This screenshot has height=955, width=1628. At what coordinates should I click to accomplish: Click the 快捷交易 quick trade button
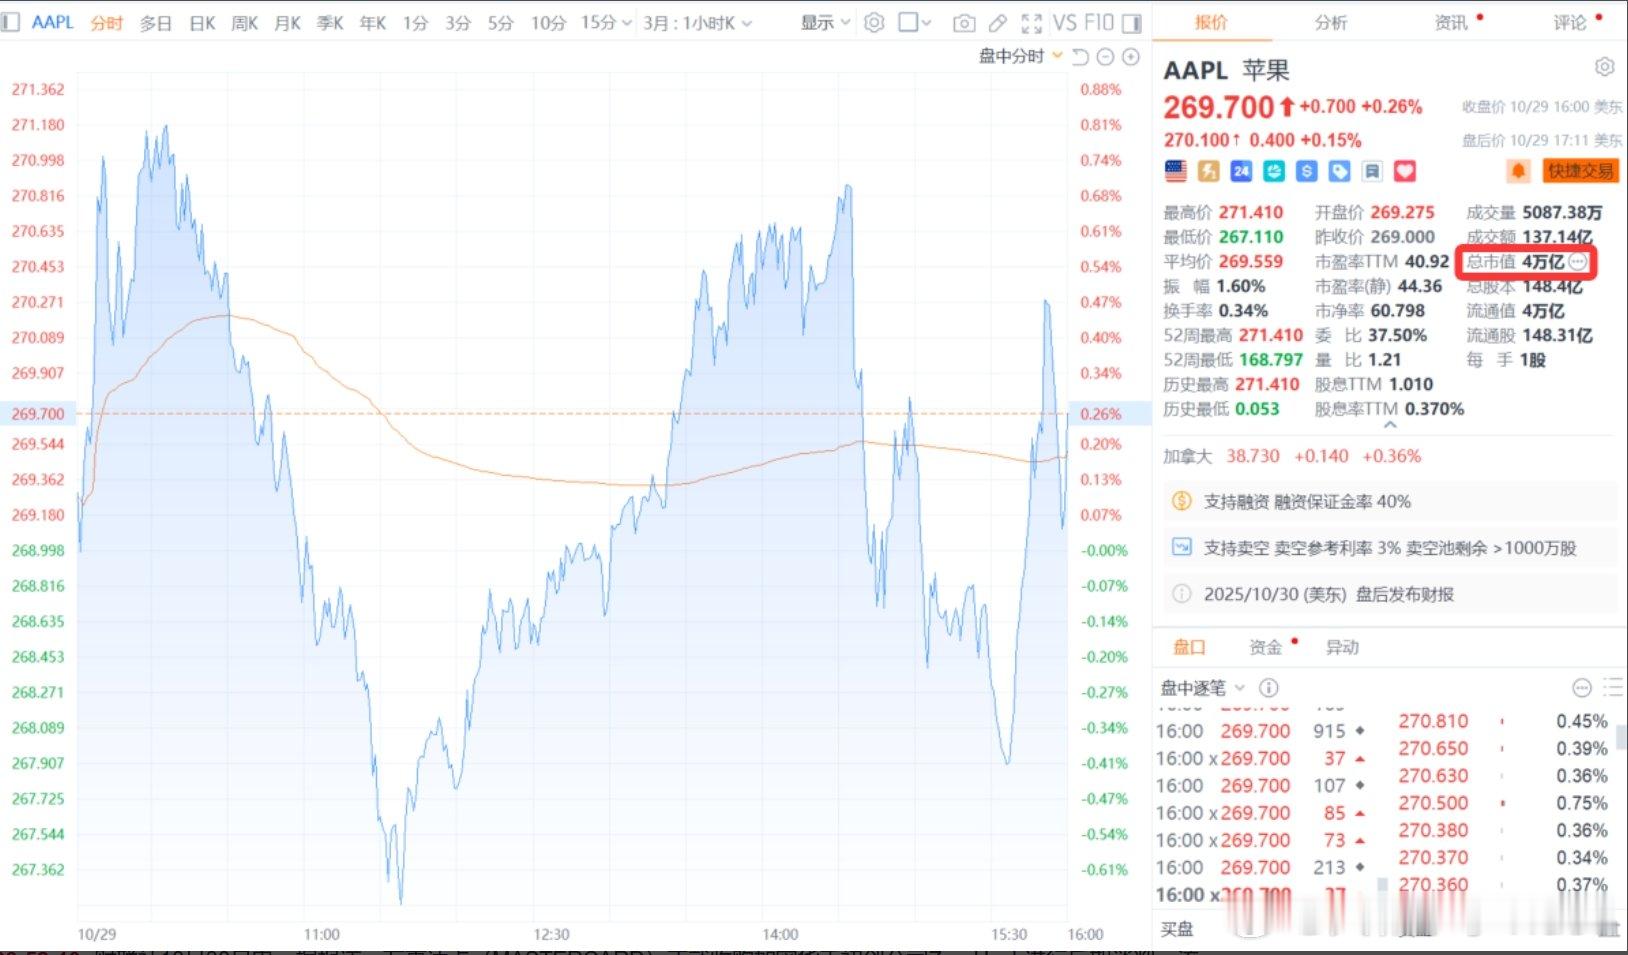coord(1580,171)
